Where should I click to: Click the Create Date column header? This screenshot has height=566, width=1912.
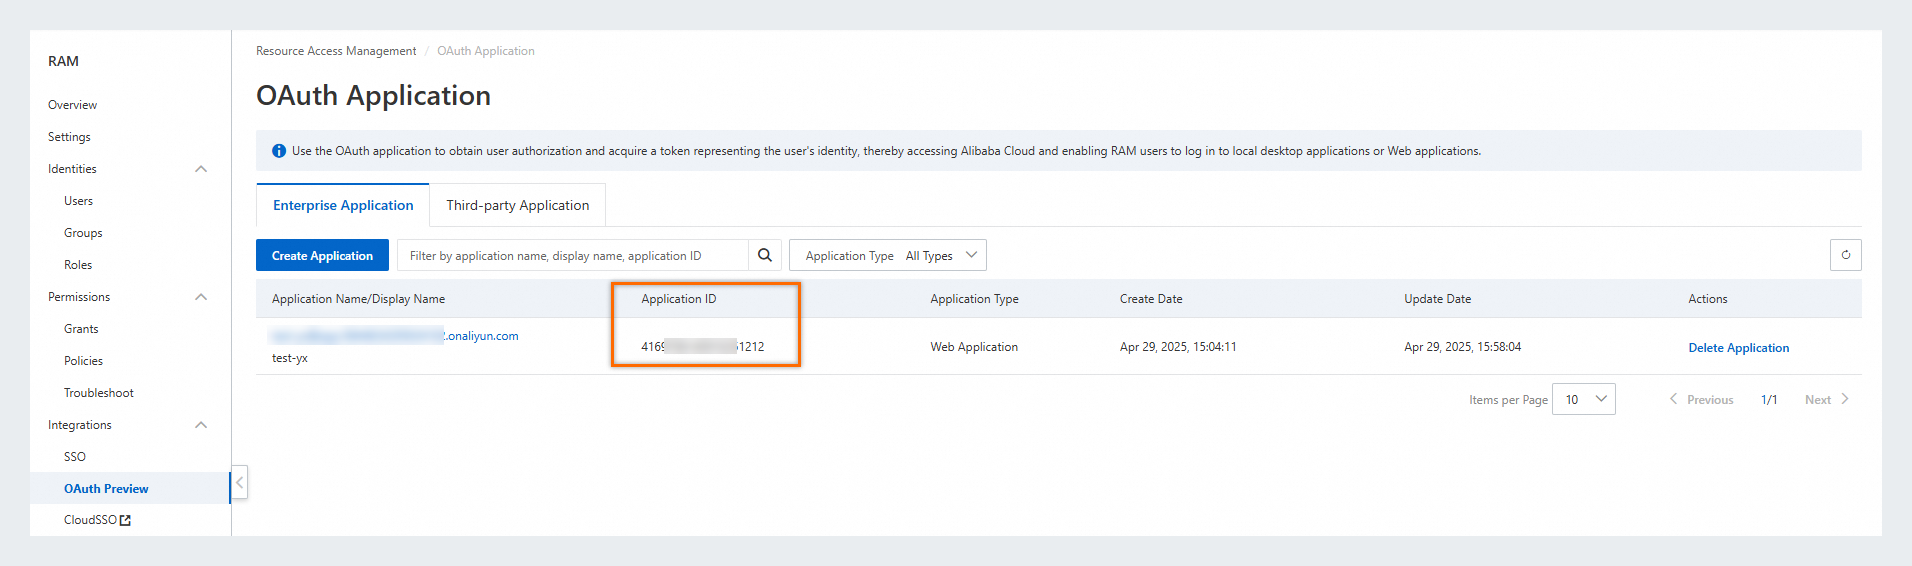pyautogui.click(x=1151, y=299)
